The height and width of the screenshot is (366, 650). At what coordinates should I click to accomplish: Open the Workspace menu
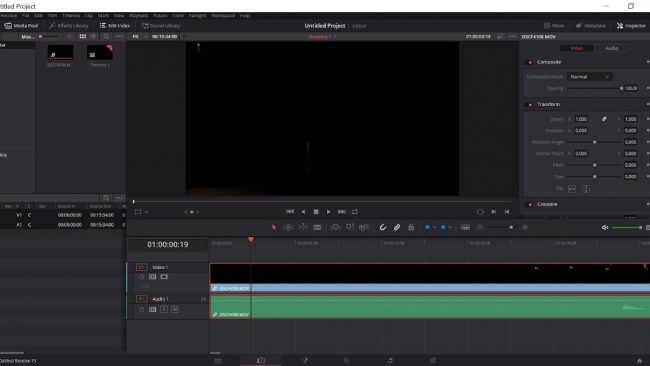pyautogui.click(x=223, y=16)
